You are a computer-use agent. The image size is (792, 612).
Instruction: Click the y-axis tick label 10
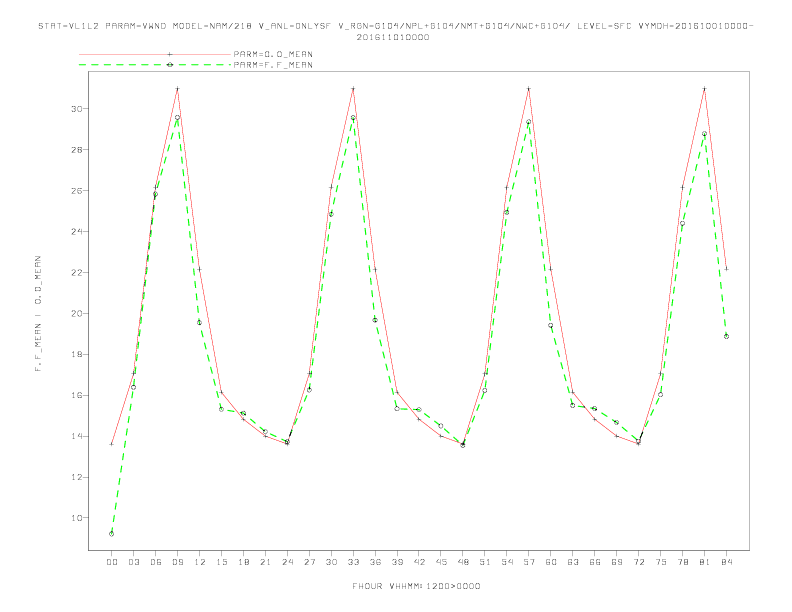click(x=76, y=518)
